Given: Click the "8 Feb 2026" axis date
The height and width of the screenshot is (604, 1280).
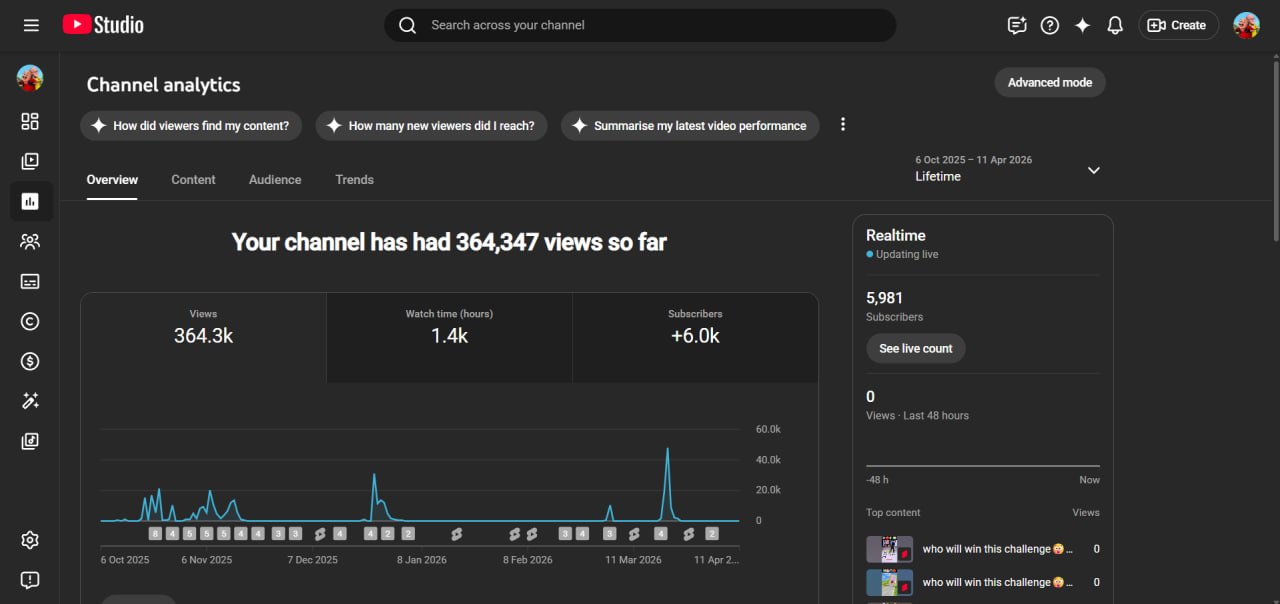Looking at the screenshot, I should click(528, 560).
